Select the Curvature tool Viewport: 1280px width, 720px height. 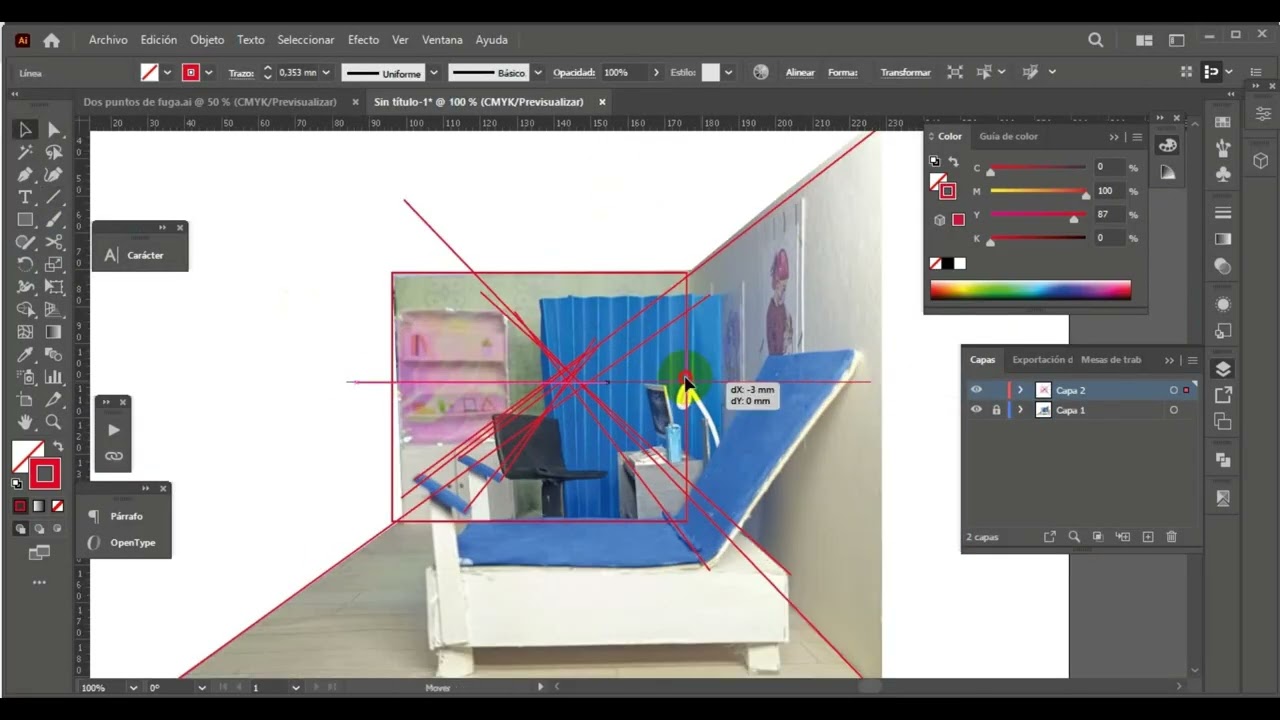[x=54, y=175]
